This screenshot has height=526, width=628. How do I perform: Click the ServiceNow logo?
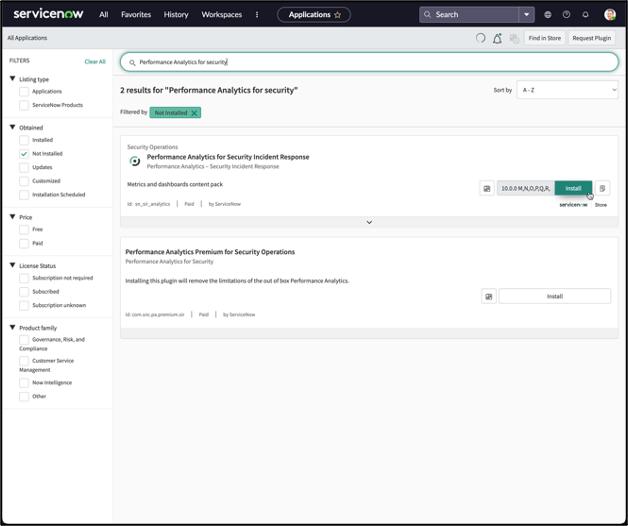[x=48, y=14]
